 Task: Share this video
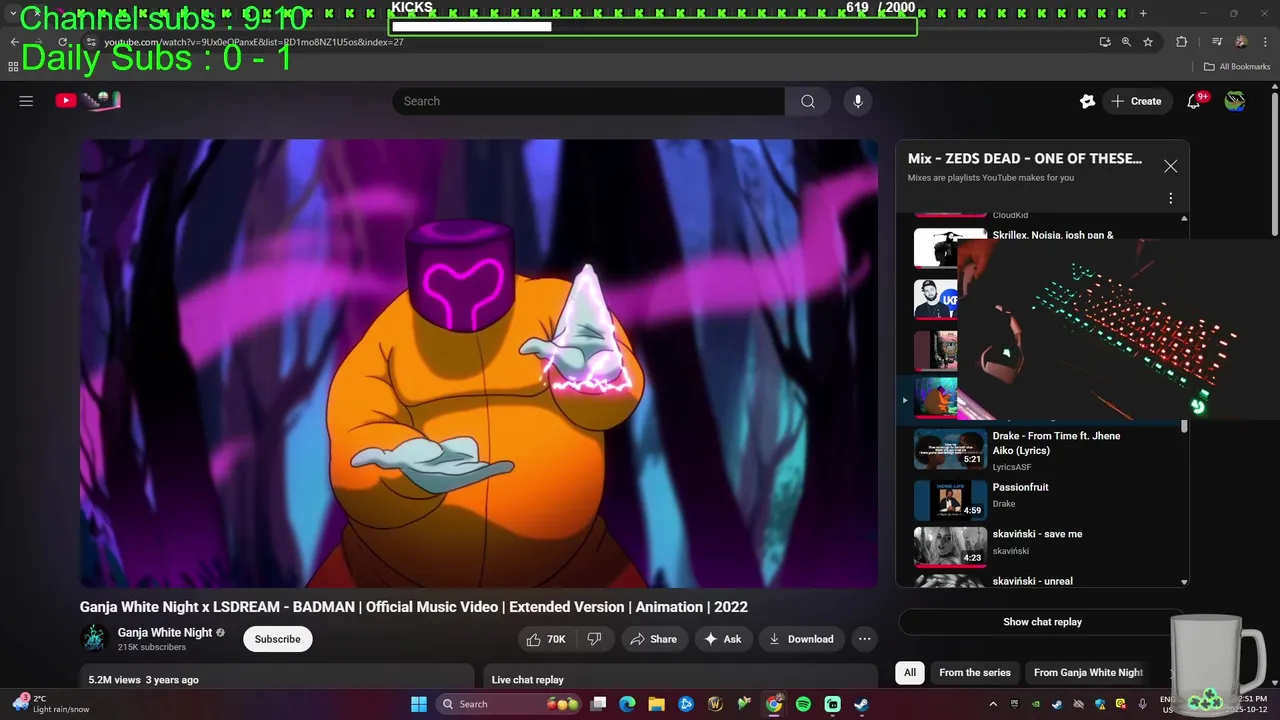(654, 639)
